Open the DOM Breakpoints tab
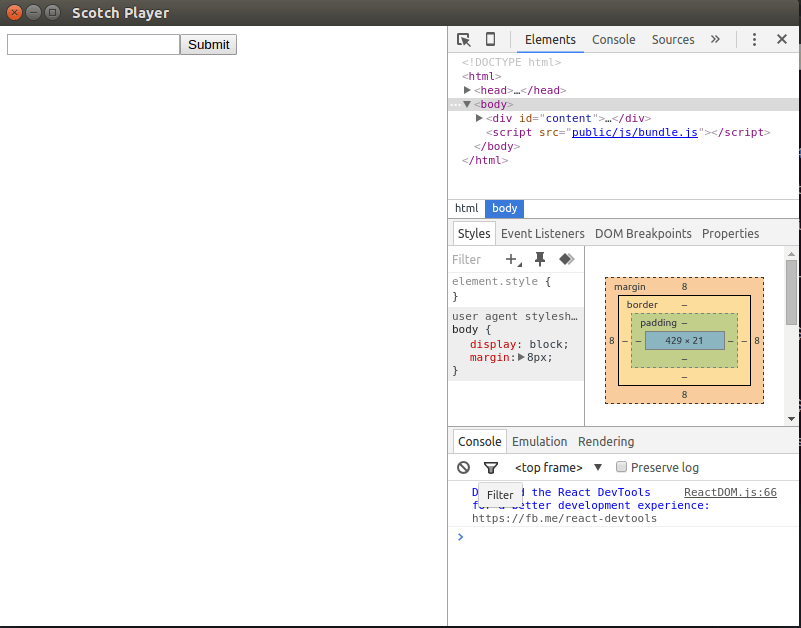This screenshot has height=628, width=801. tap(643, 234)
